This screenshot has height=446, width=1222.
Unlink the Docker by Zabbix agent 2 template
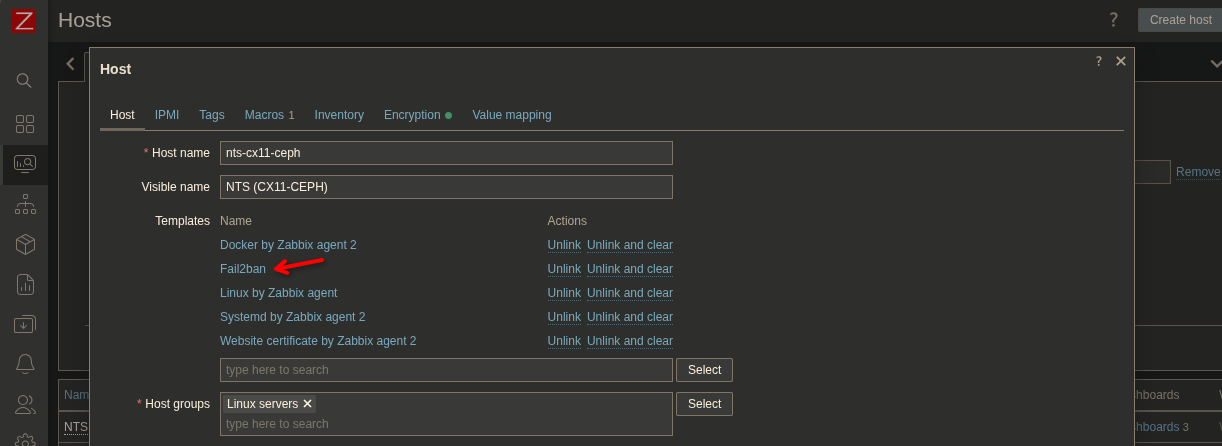point(564,245)
